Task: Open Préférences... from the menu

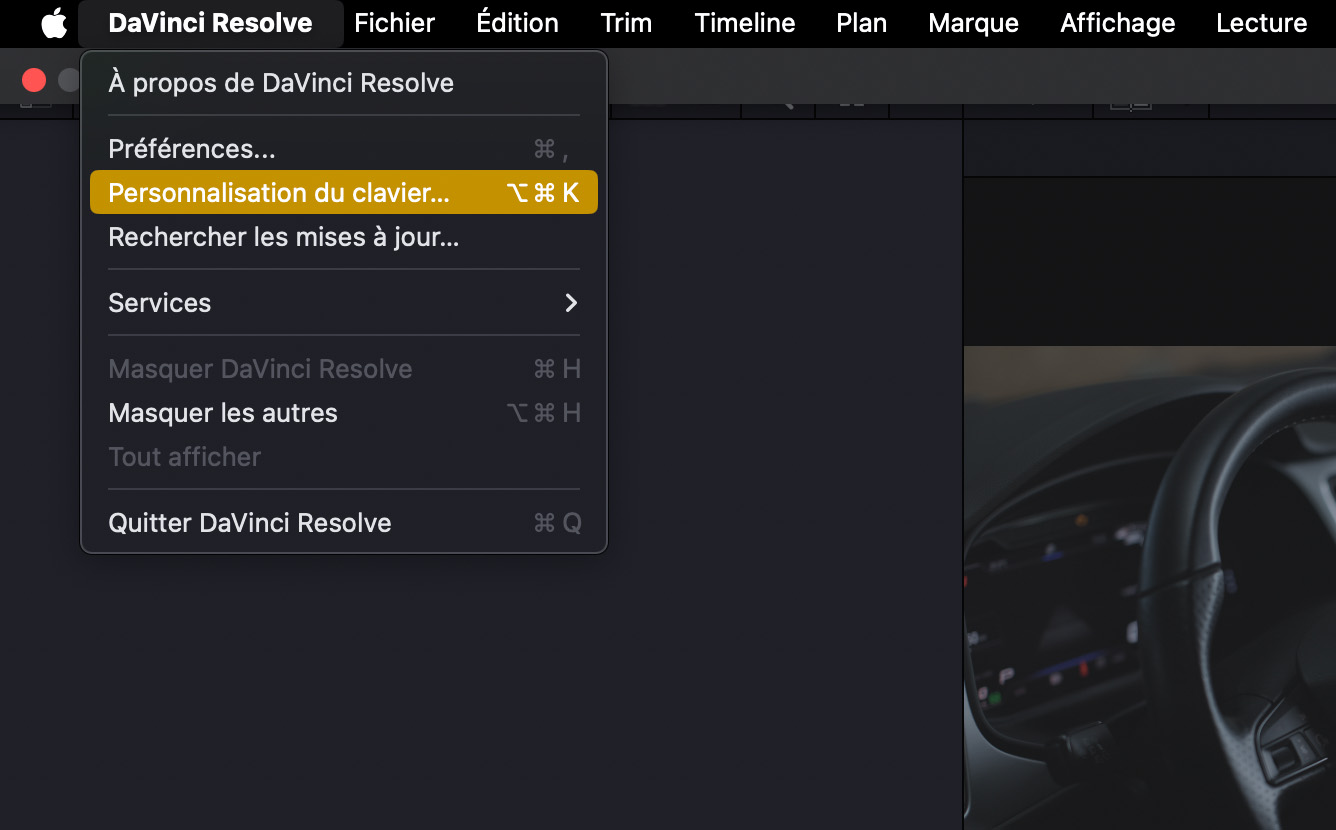Action: [344, 149]
